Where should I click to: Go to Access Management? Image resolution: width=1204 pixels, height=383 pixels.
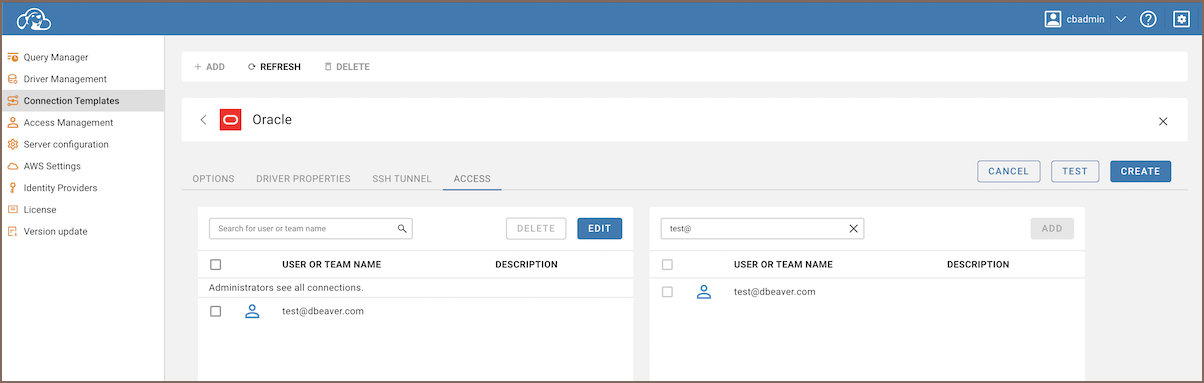68,123
